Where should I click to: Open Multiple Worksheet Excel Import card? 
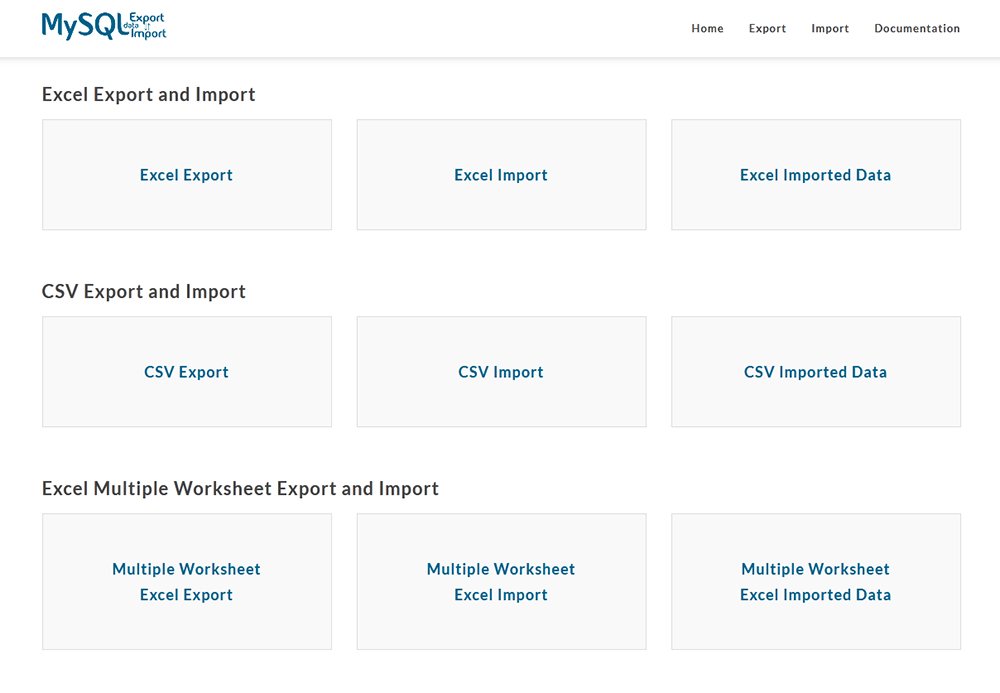(x=501, y=581)
